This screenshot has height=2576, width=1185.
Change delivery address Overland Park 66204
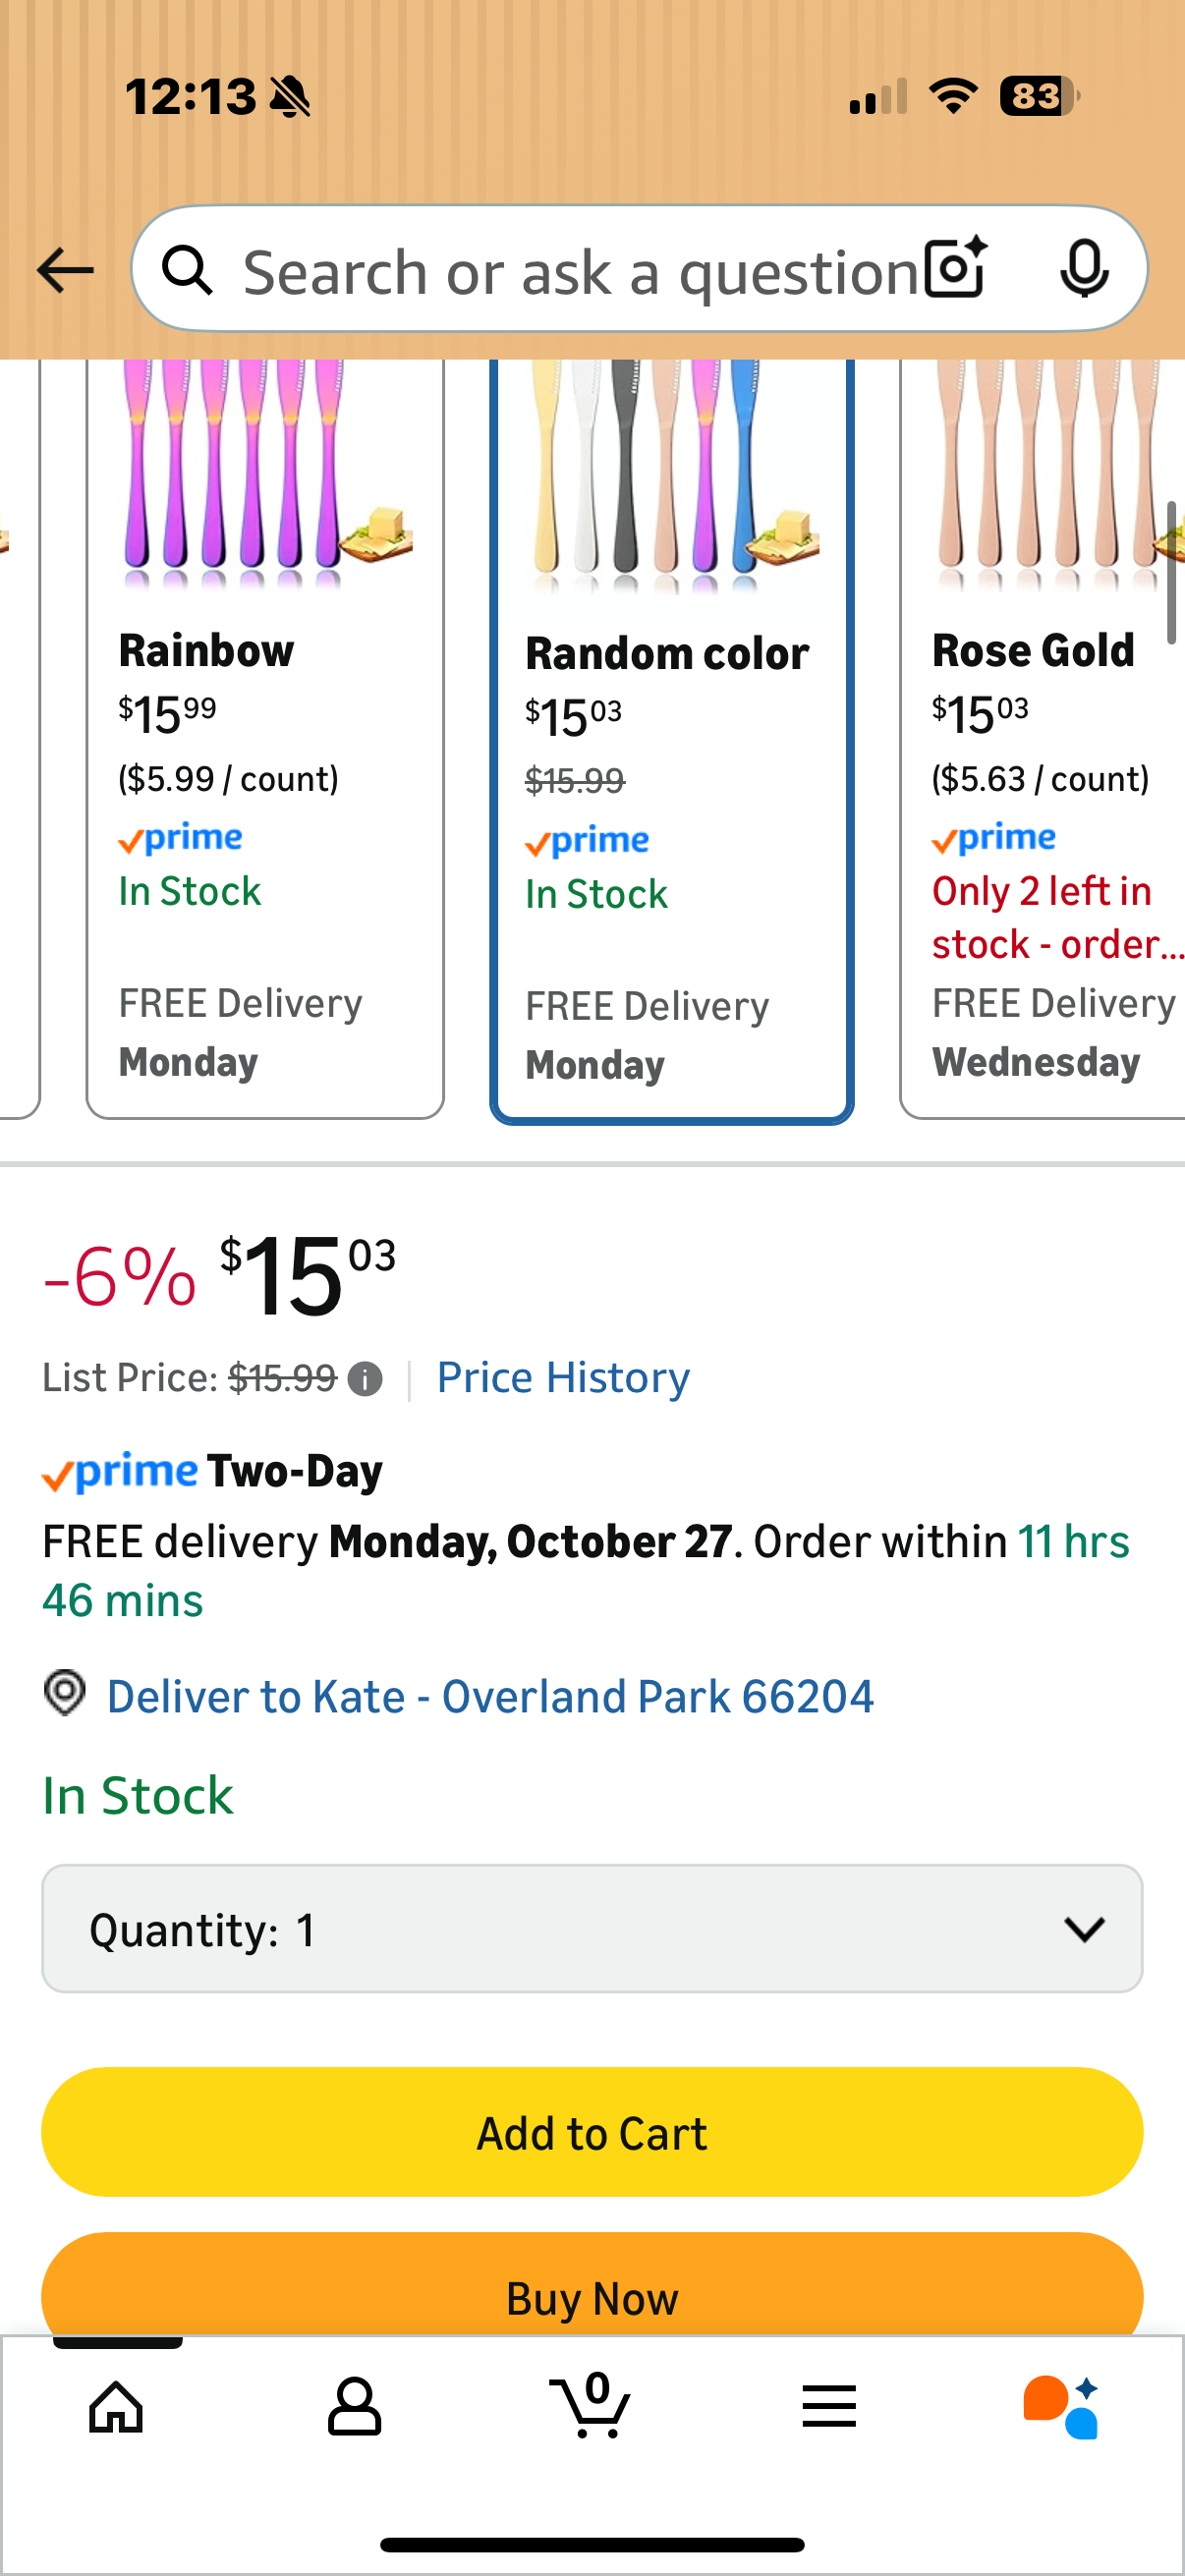pos(490,1697)
